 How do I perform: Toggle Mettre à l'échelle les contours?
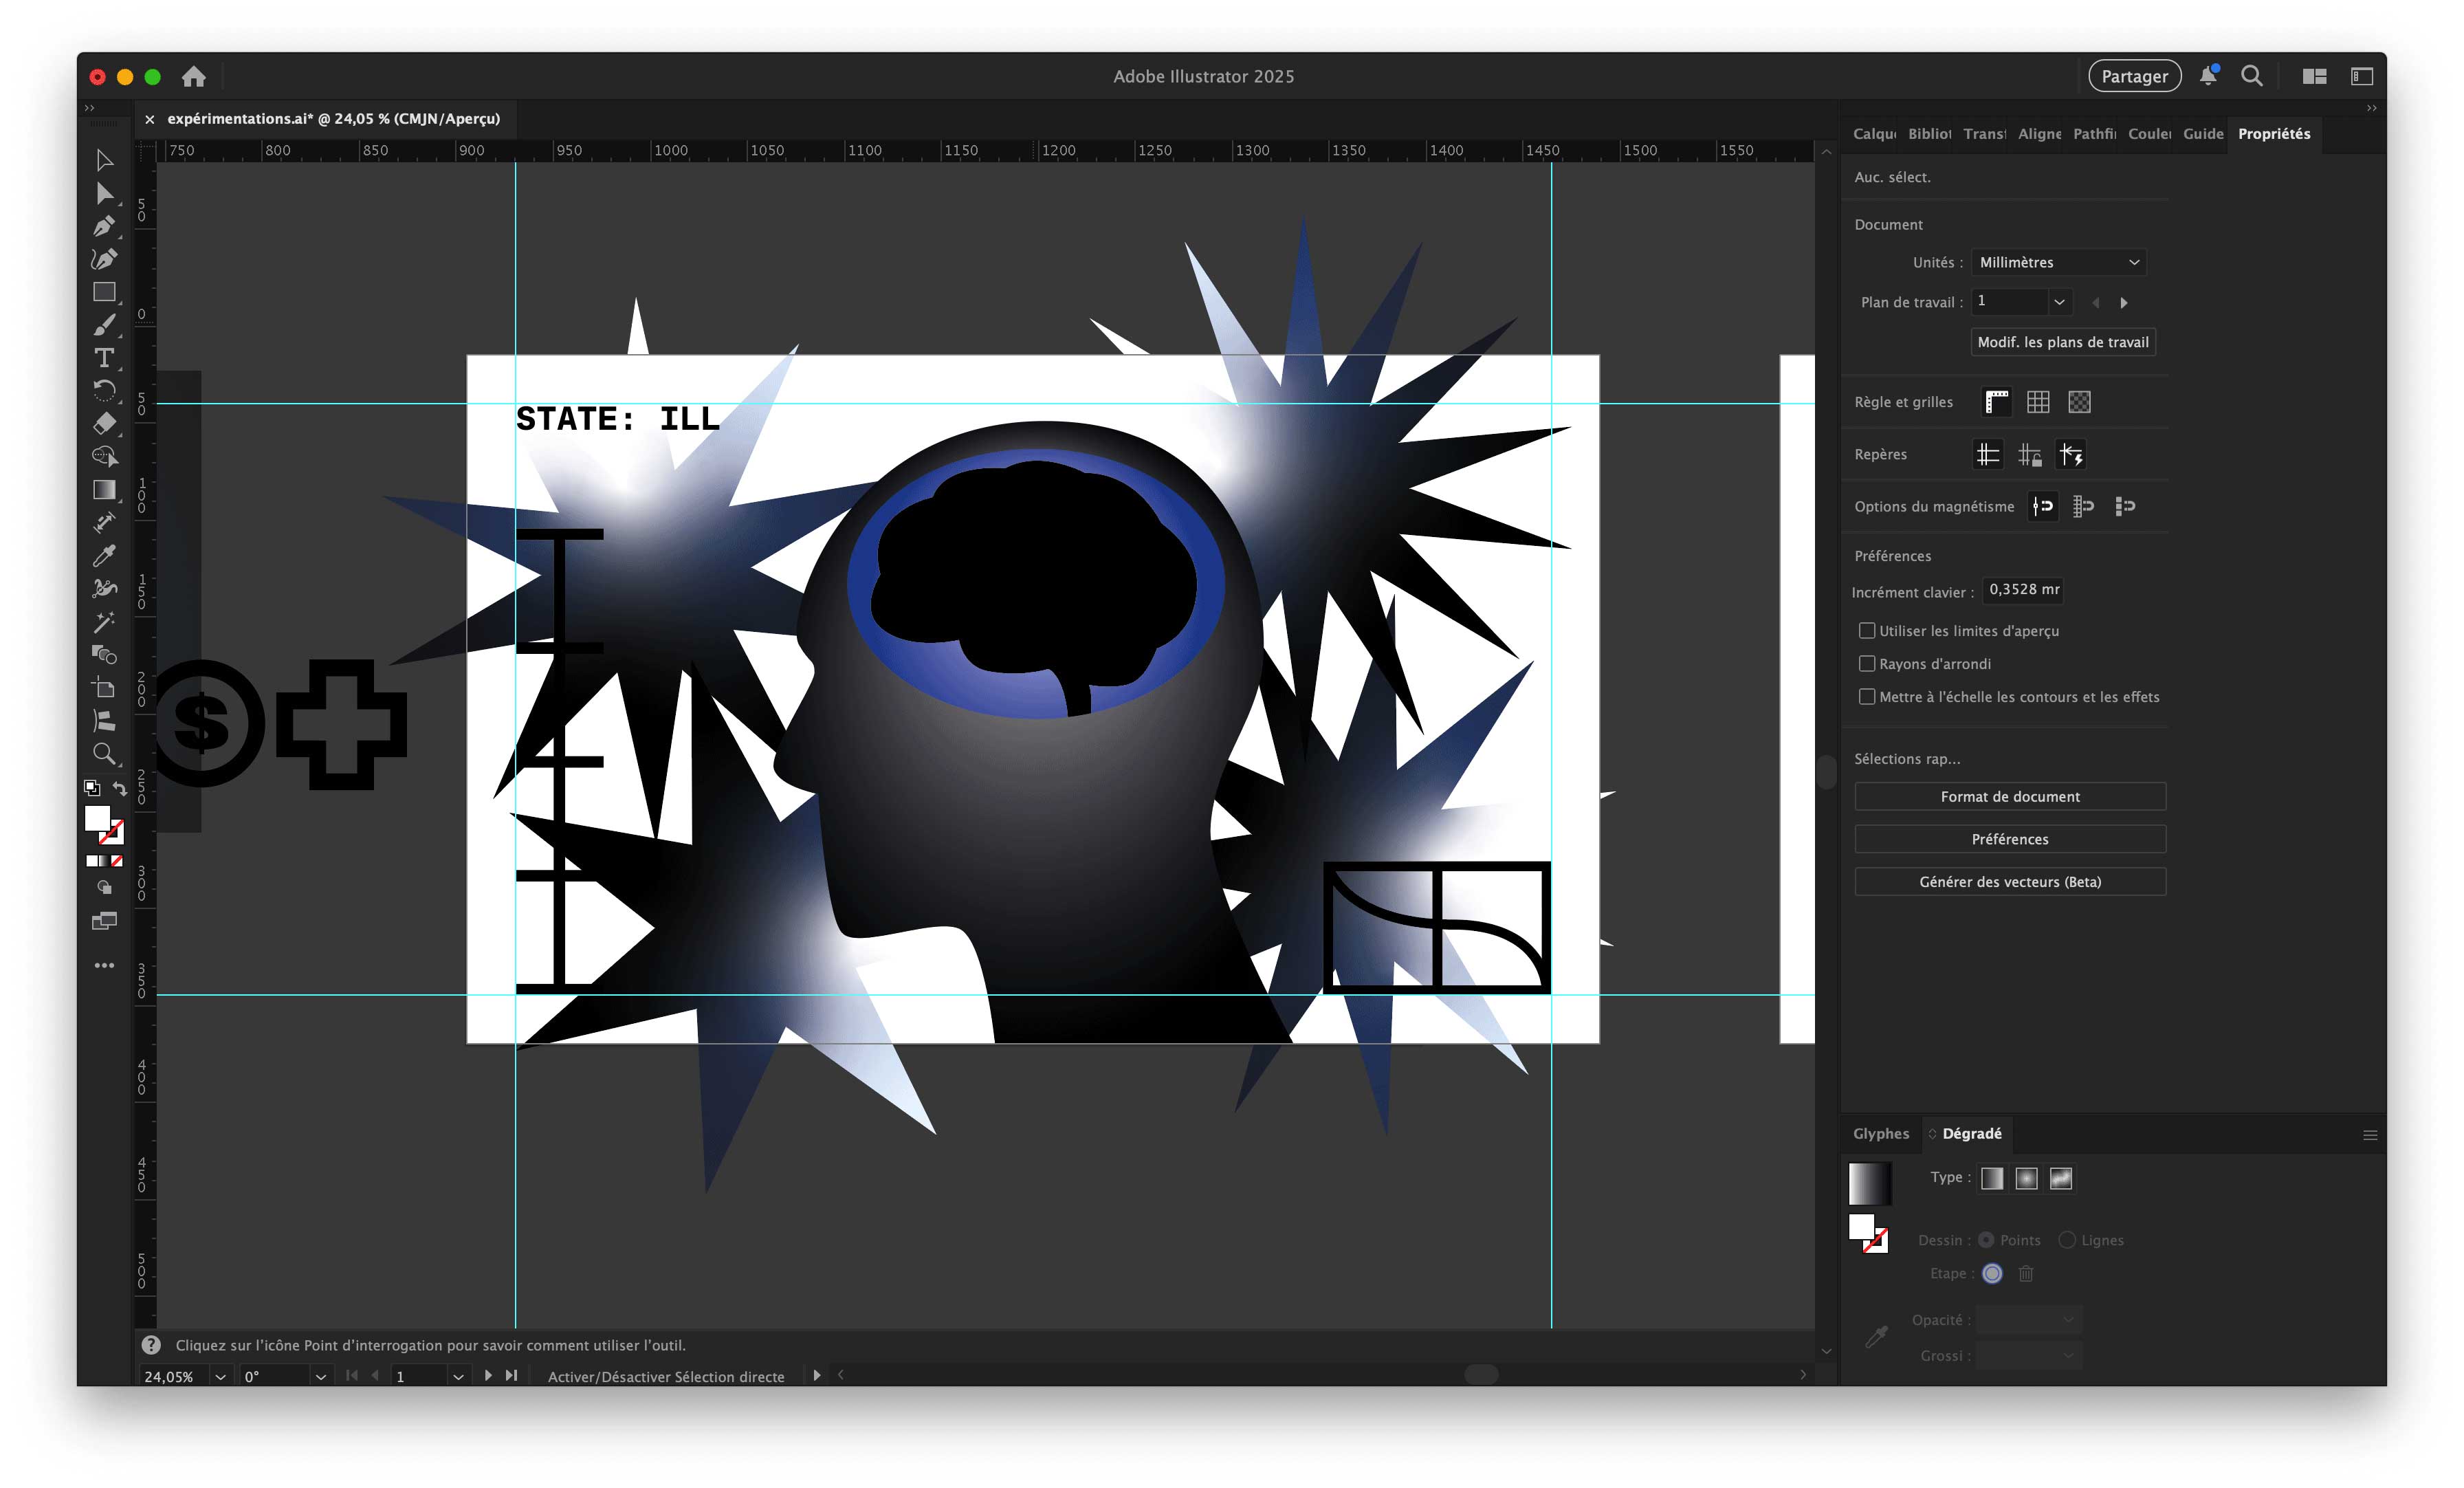point(1866,697)
